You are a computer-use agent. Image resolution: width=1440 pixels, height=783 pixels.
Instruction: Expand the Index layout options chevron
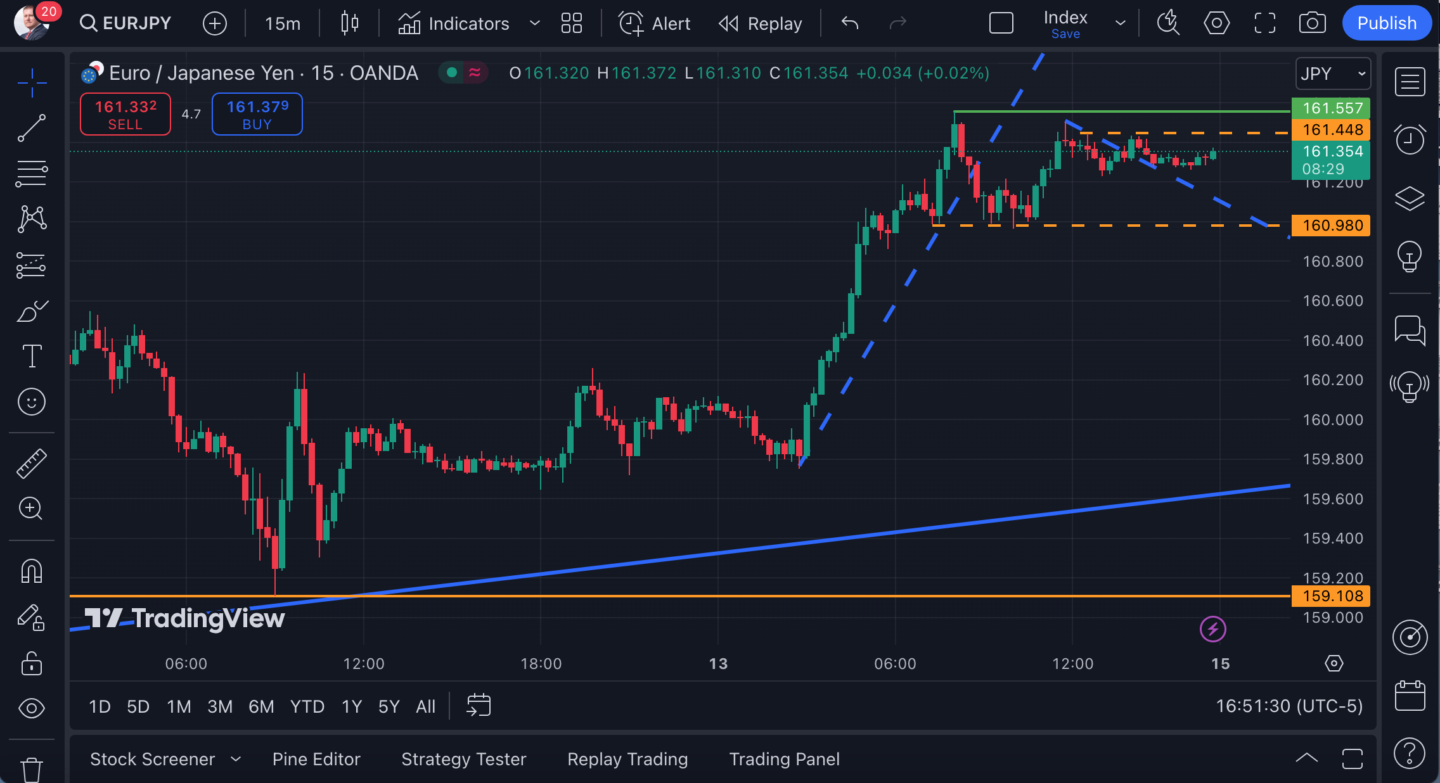click(1120, 23)
